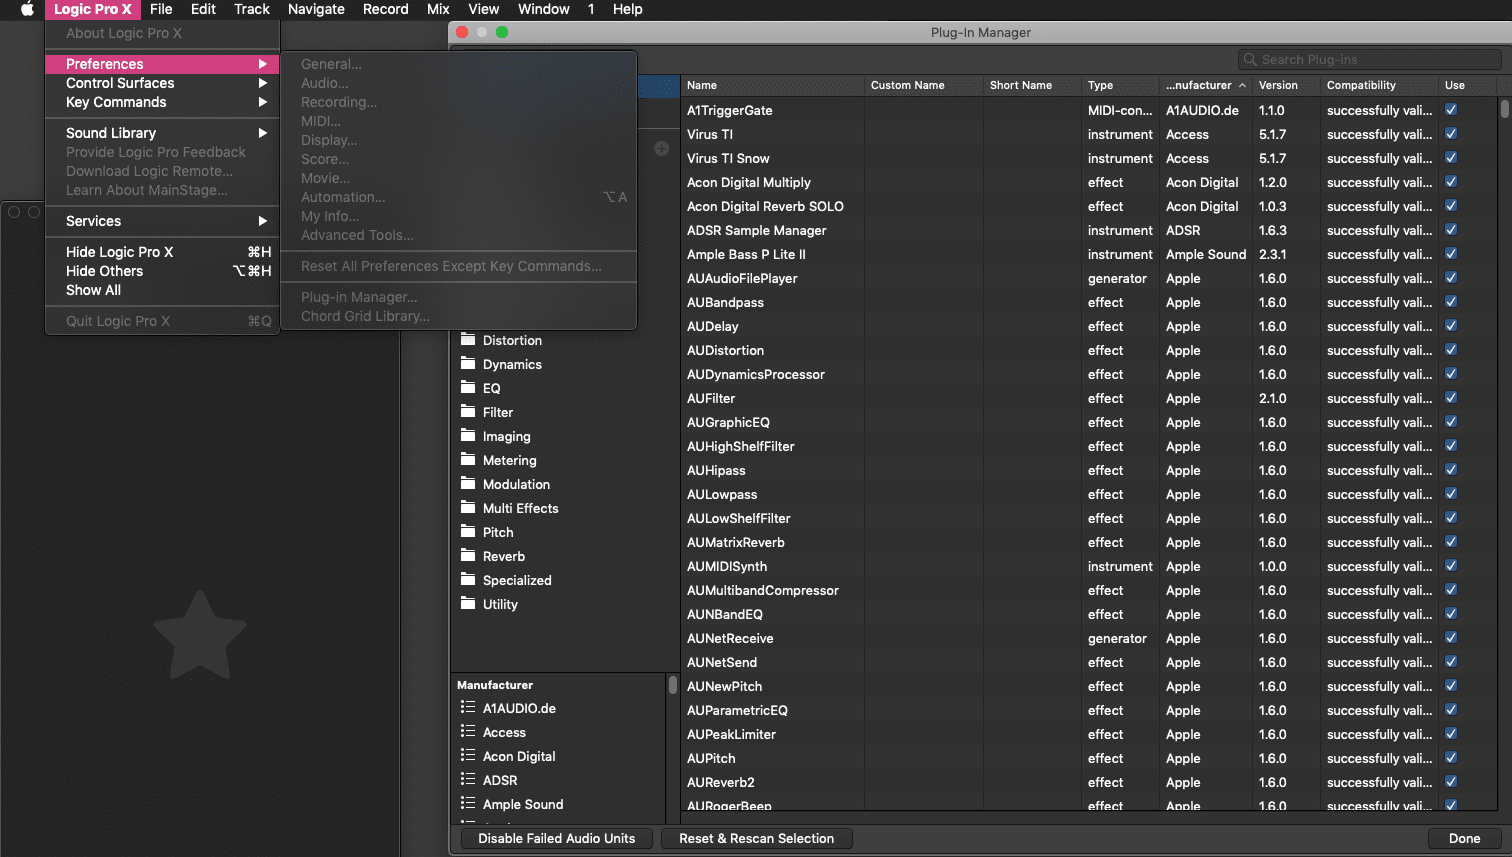This screenshot has height=857, width=1512.
Task: Disable the AUDelay plug-in checkbox
Action: click(1451, 326)
